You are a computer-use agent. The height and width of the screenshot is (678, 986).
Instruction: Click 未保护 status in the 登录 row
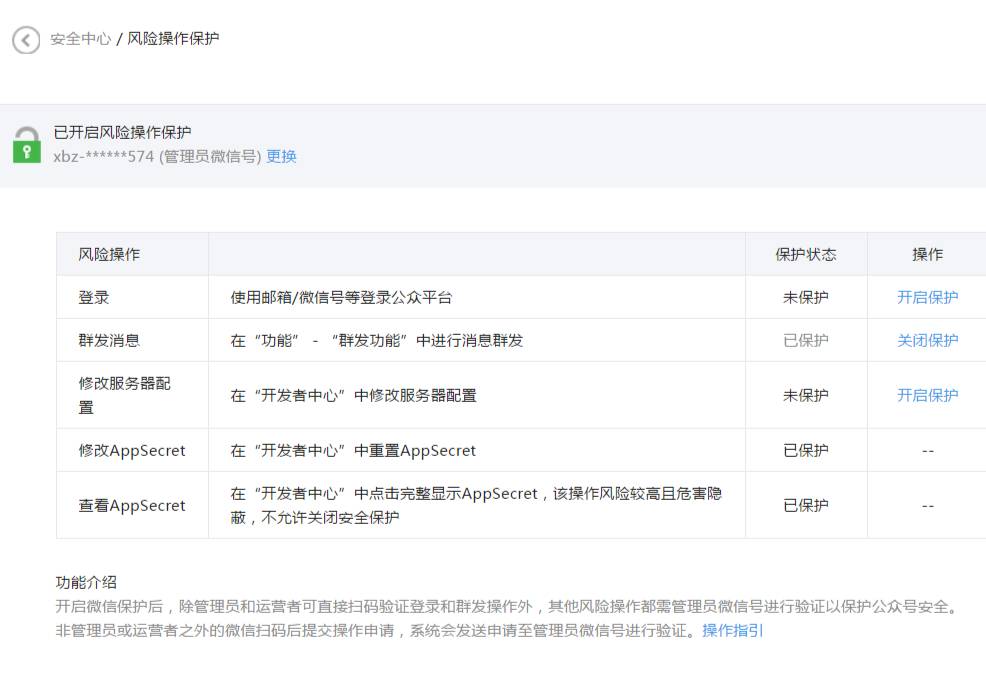(x=806, y=297)
